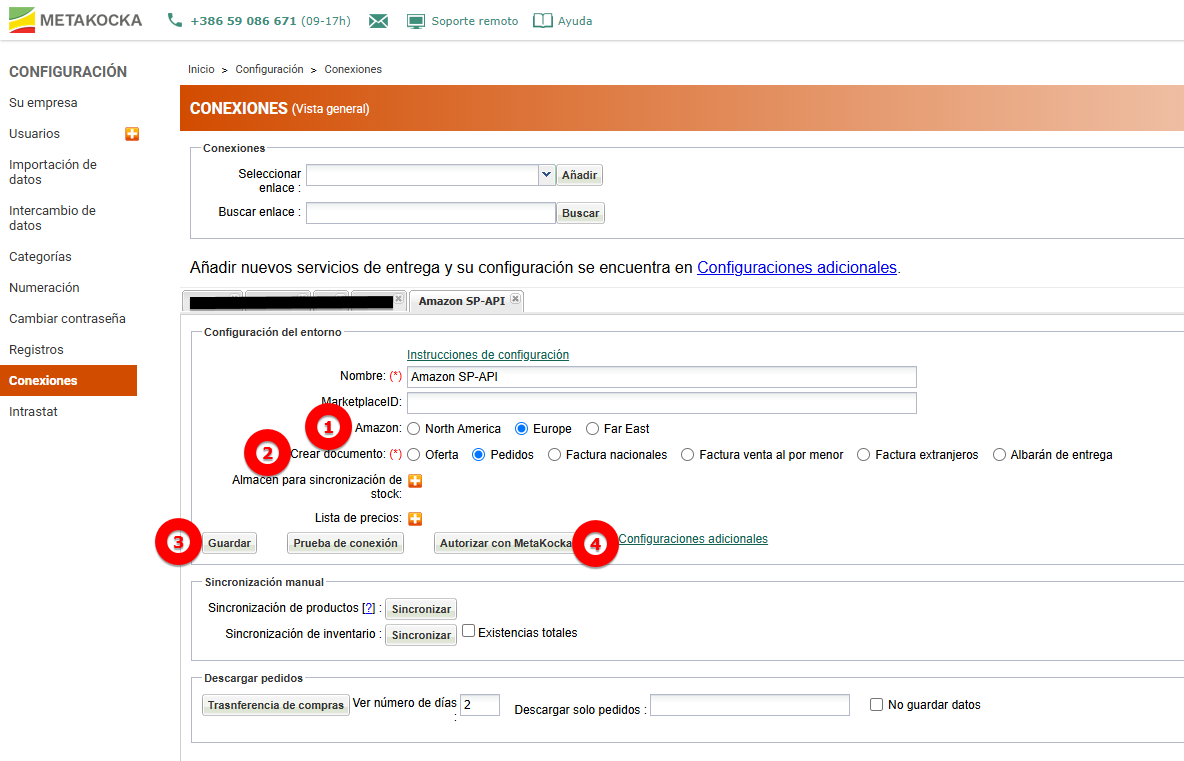Click Sincronizar for Sincronización de productos
This screenshot has width=1184, height=761.
pyautogui.click(x=421, y=608)
